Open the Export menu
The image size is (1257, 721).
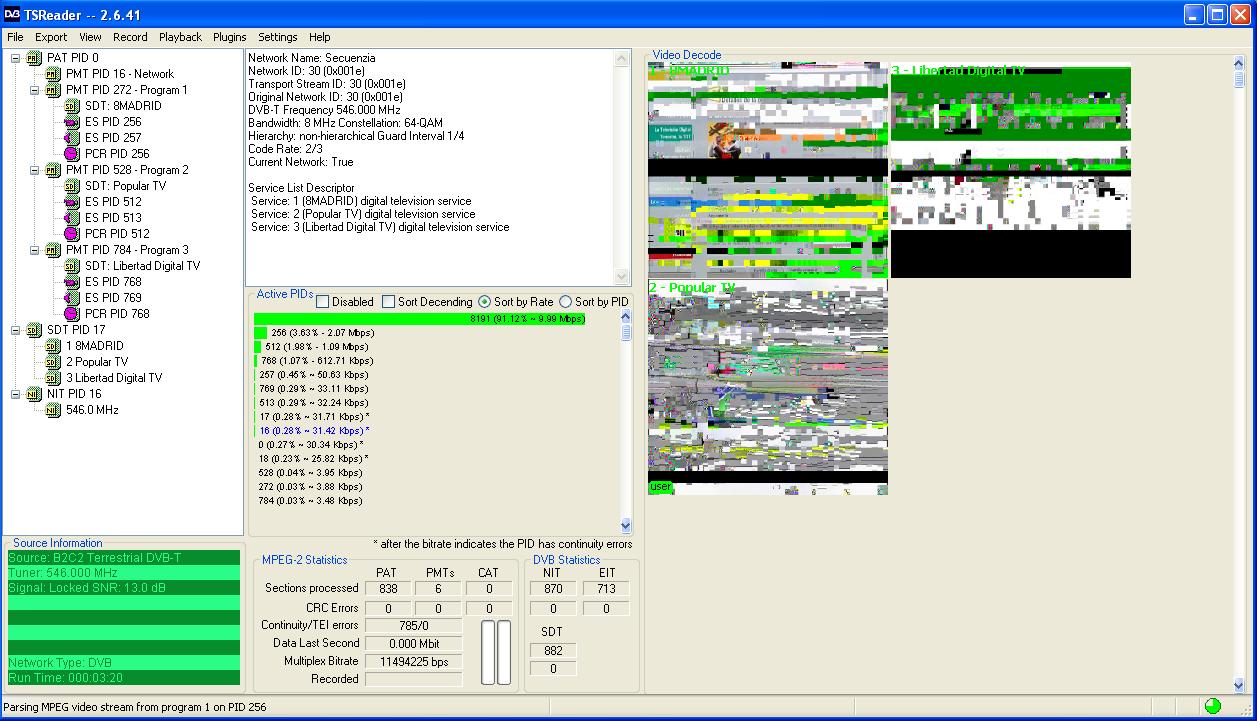pyautogui.click(x=51, y=37)
